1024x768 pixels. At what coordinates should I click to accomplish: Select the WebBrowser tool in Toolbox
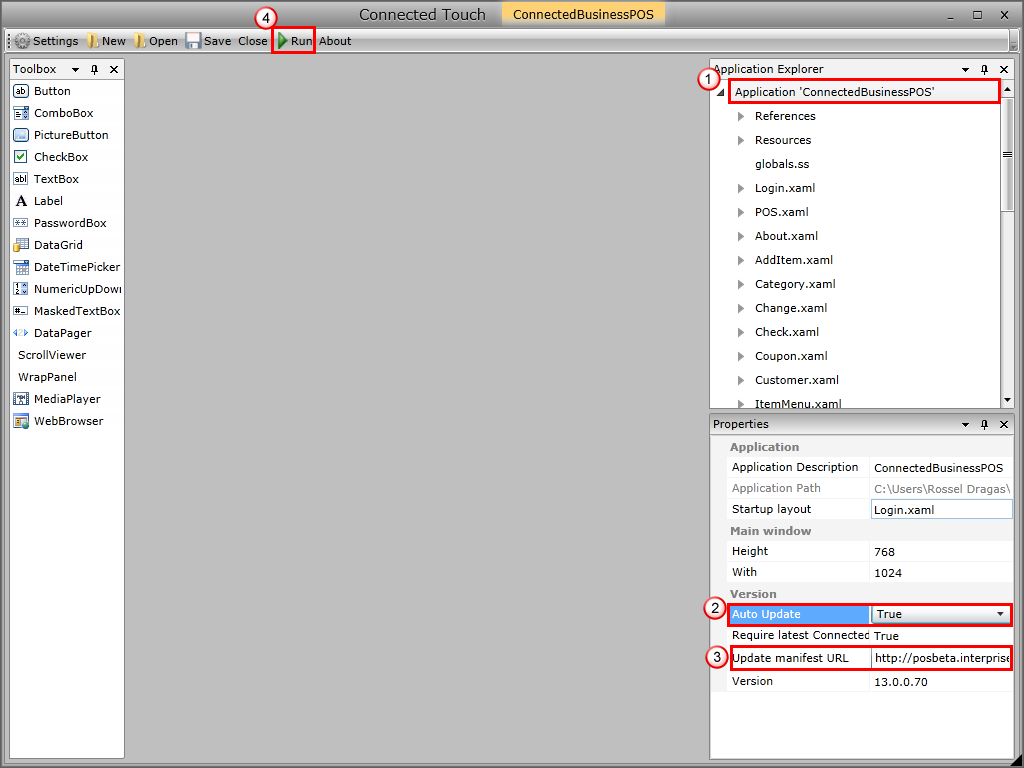[x=68, y=421]
